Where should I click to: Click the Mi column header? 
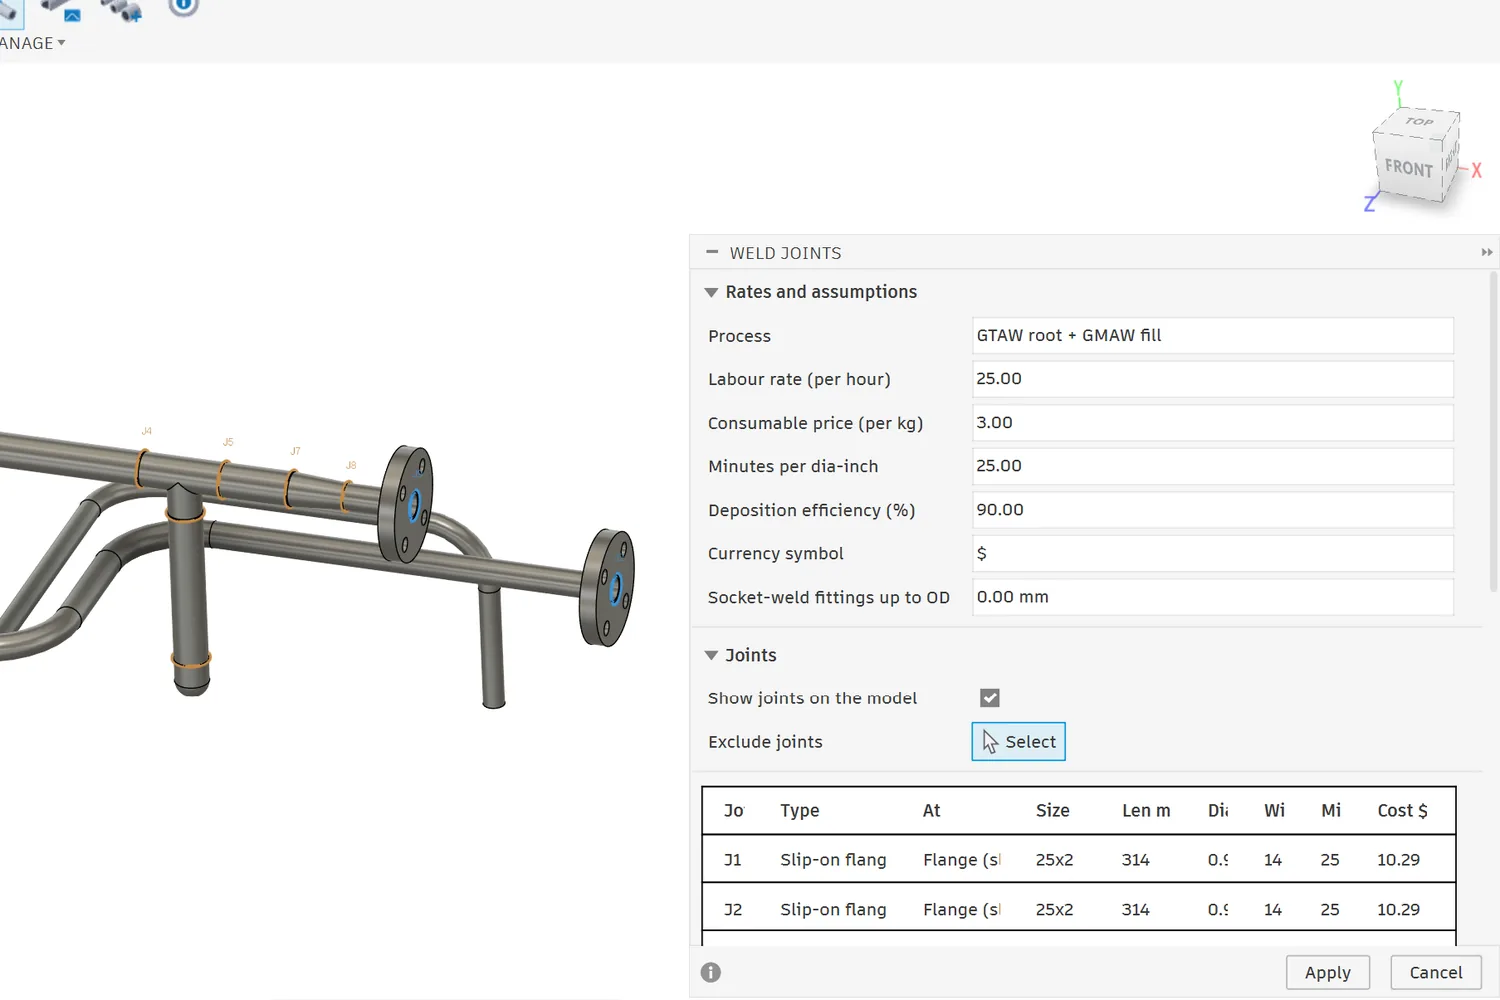(x=1331, y=810)
